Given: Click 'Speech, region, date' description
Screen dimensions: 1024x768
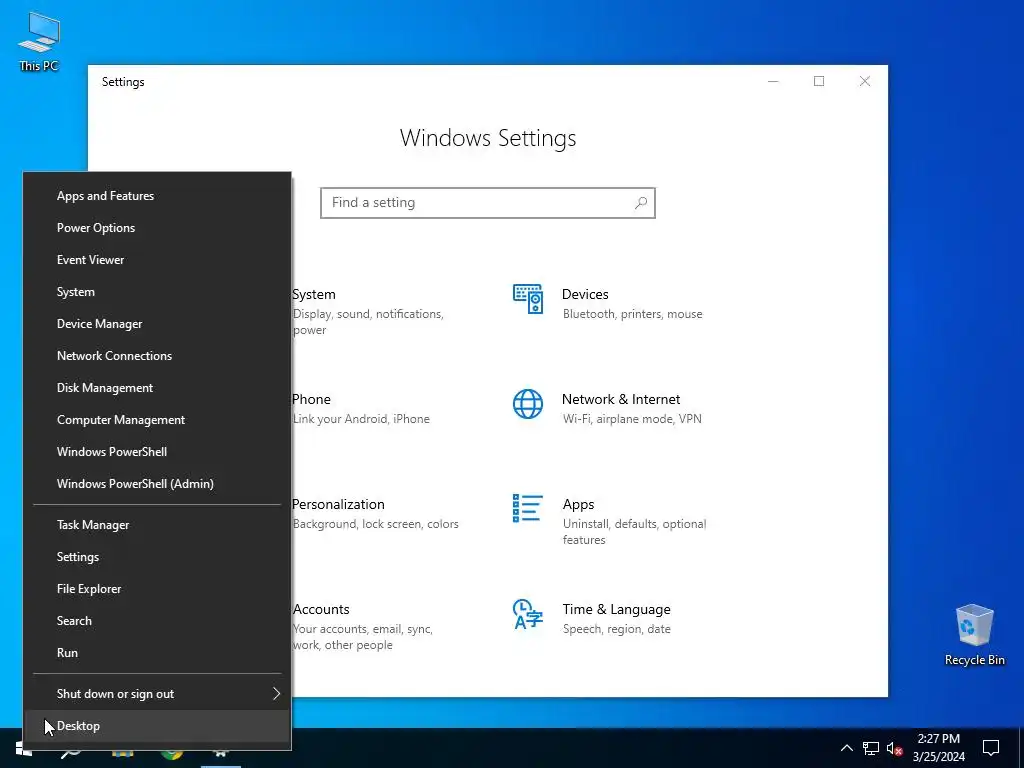Looking at the screenshot, I should [x=616, y=630].
